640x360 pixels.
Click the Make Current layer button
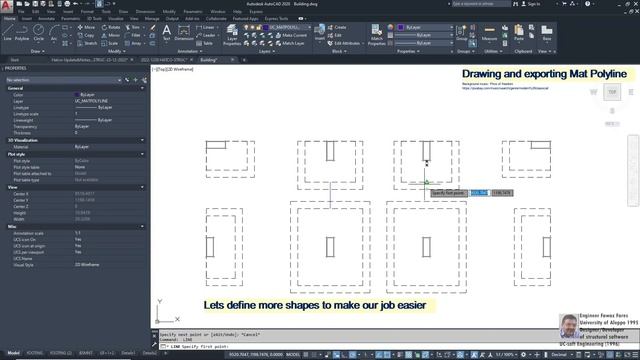click(x=291, y=36)
